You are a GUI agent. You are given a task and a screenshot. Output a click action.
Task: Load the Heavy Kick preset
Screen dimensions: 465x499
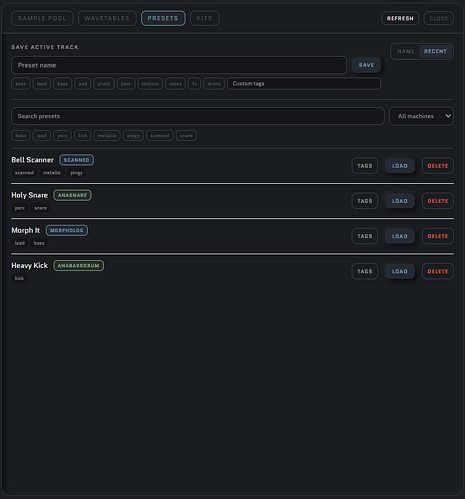coord(400,271)
